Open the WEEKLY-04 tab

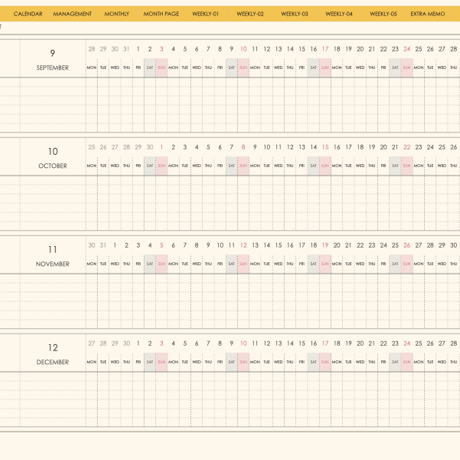[339, 14]
